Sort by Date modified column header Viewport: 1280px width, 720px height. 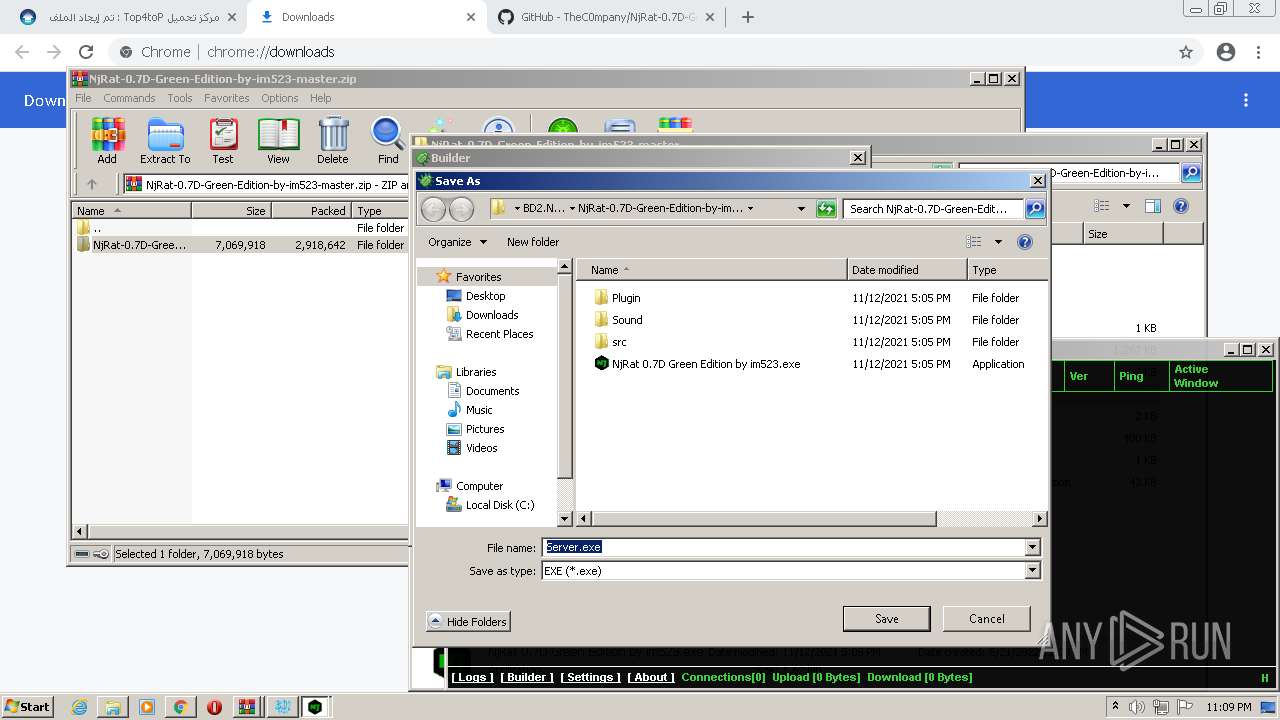click(906, 270)
